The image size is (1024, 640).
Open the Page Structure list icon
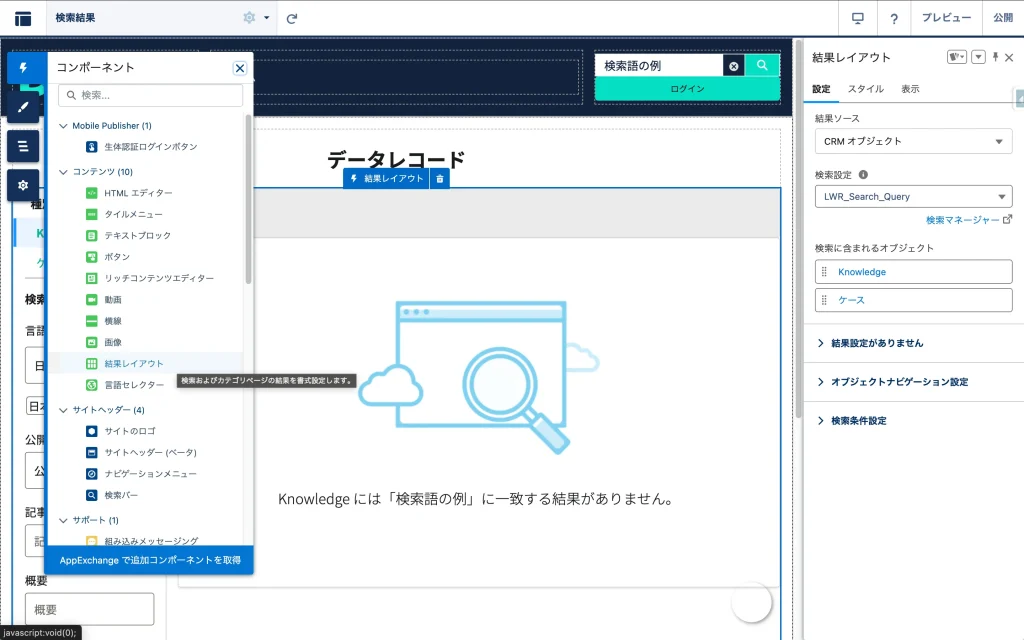[23, 146]
